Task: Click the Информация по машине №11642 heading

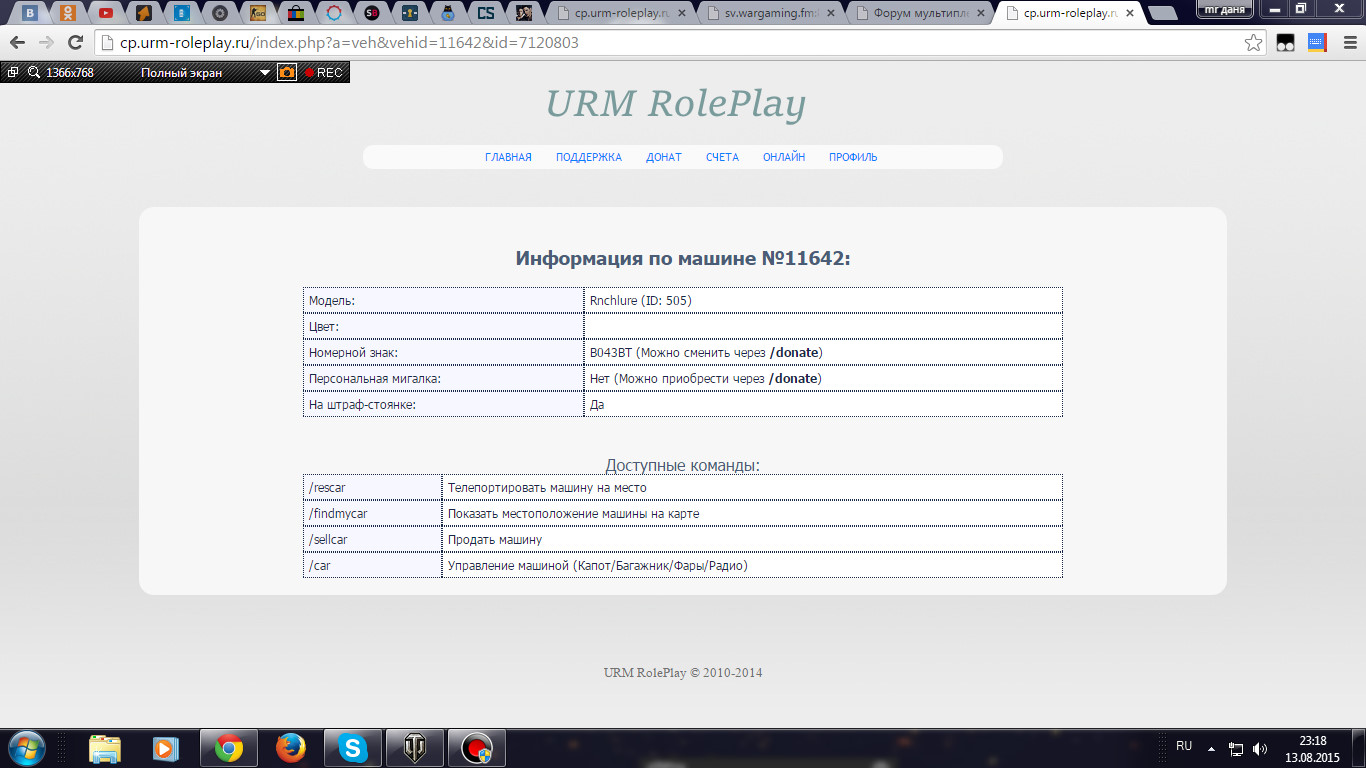Action: (x=683, y=258)
